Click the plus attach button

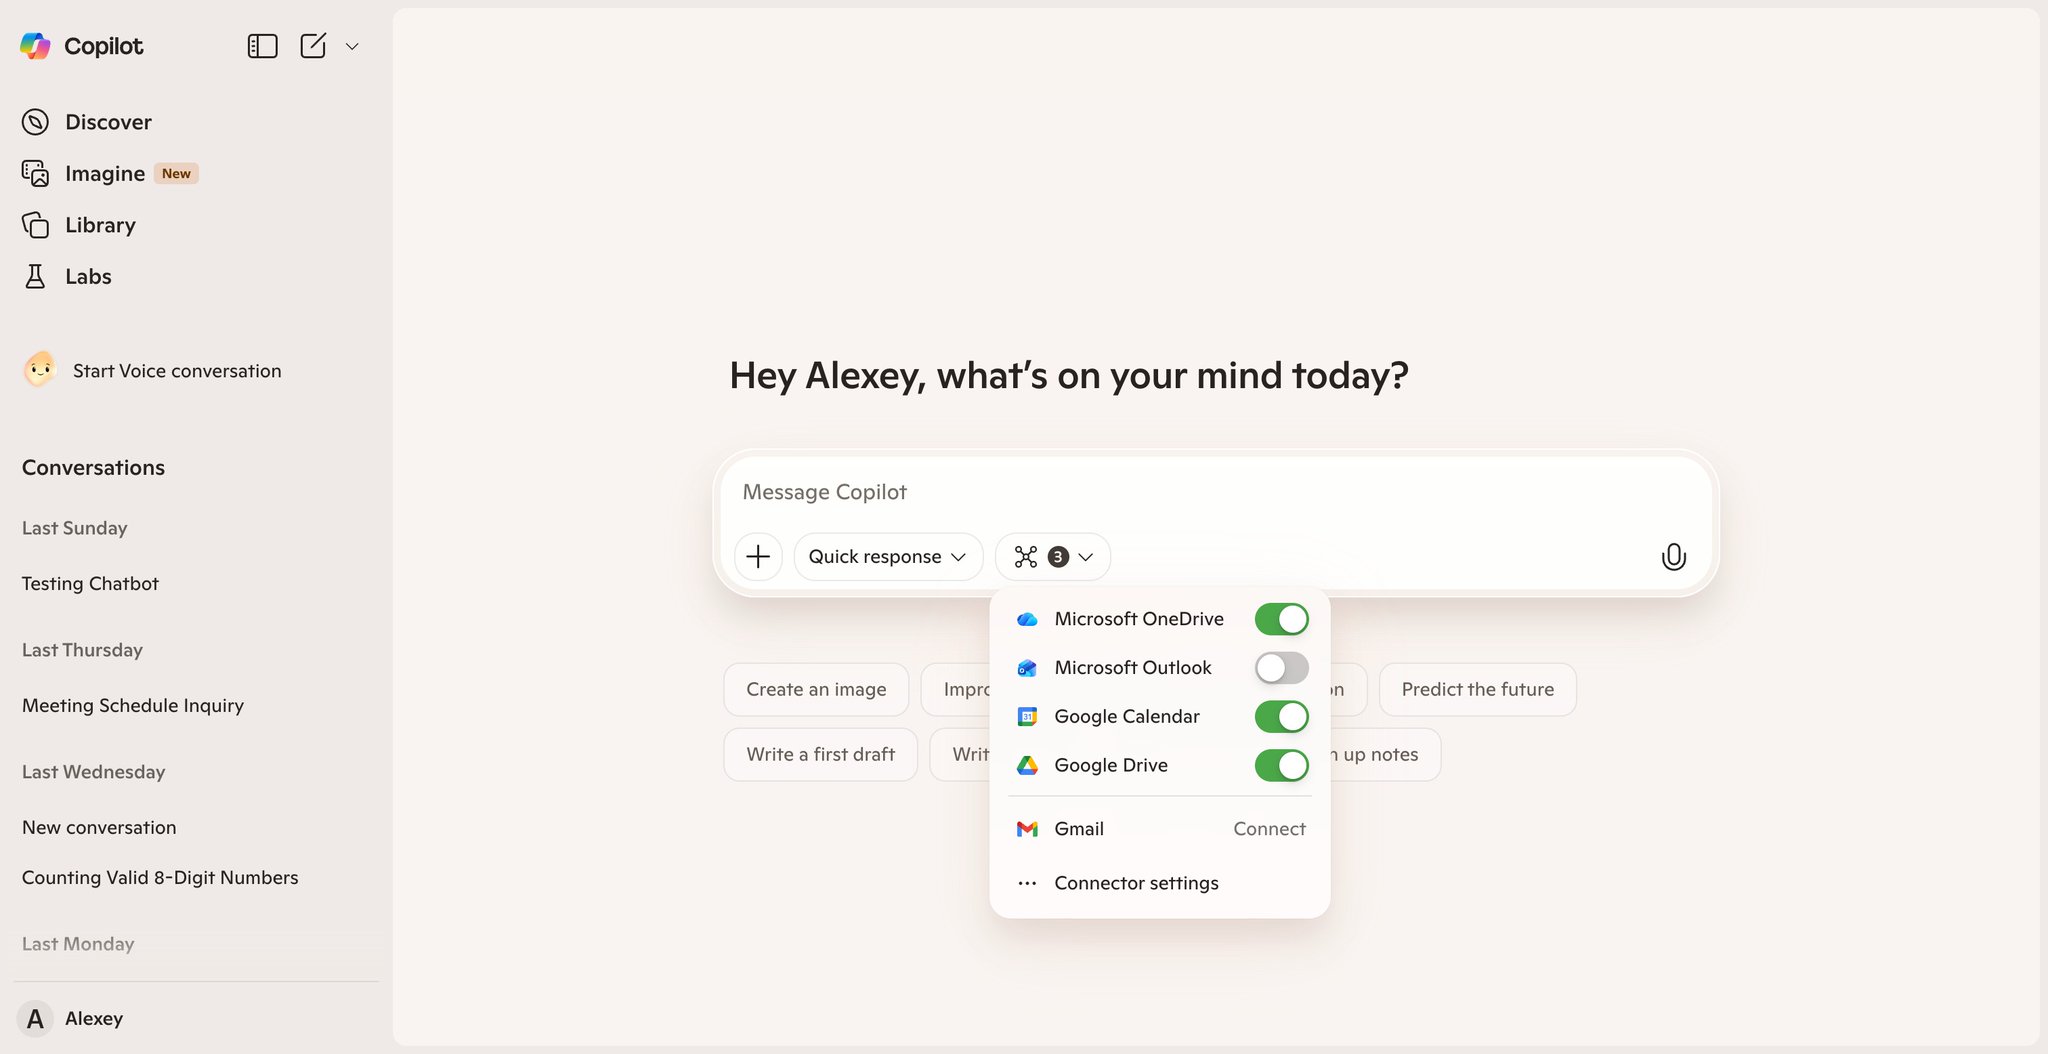click(x=758, y=557)
